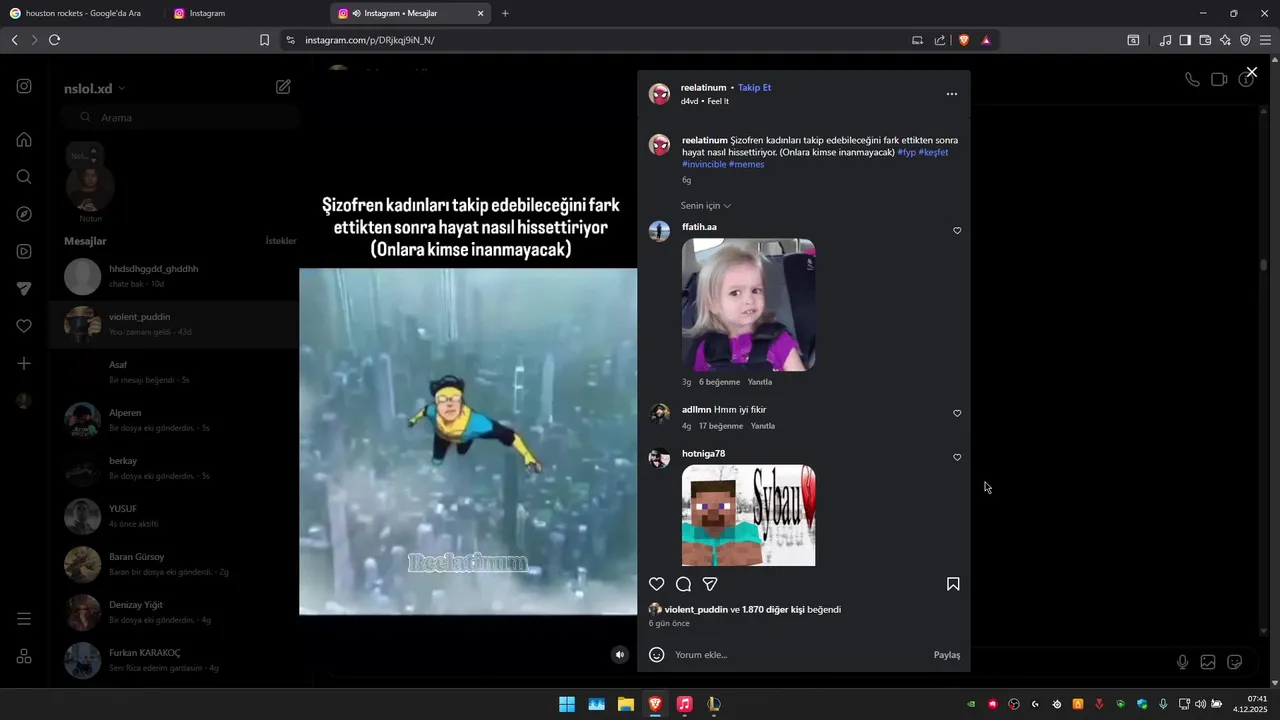Screen dimensions: 1280x720
Task: Open the #invincible hashtag link
Action: tap(704, 164)
